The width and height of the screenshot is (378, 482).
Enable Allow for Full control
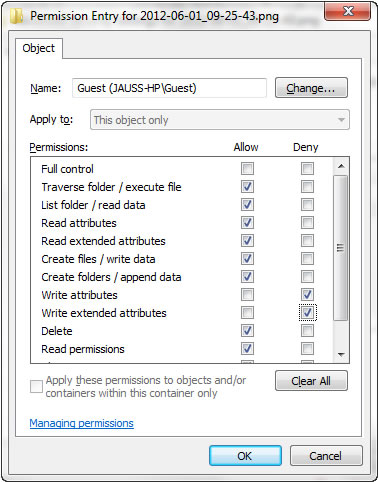click(247, 169)
